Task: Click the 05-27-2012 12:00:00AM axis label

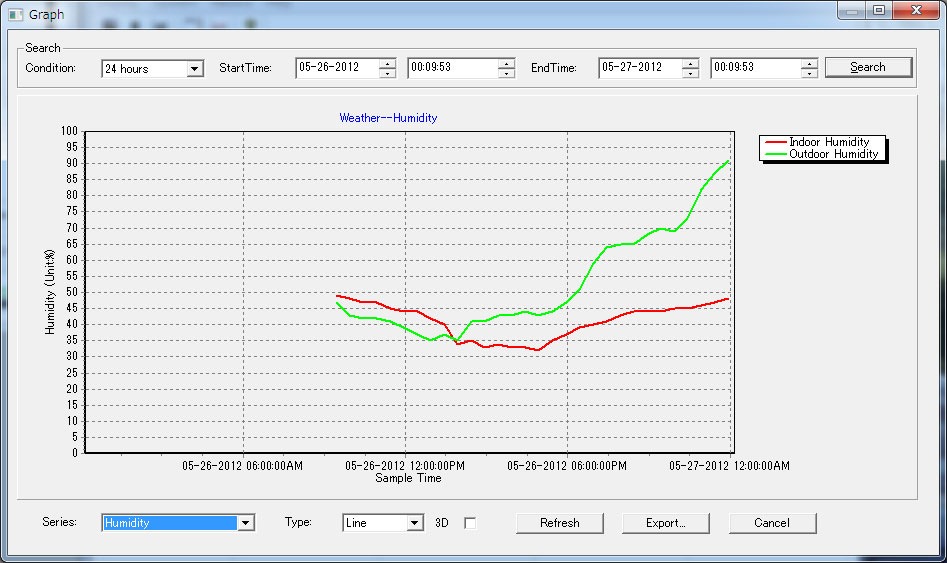Action: click(x=729, y=466)
